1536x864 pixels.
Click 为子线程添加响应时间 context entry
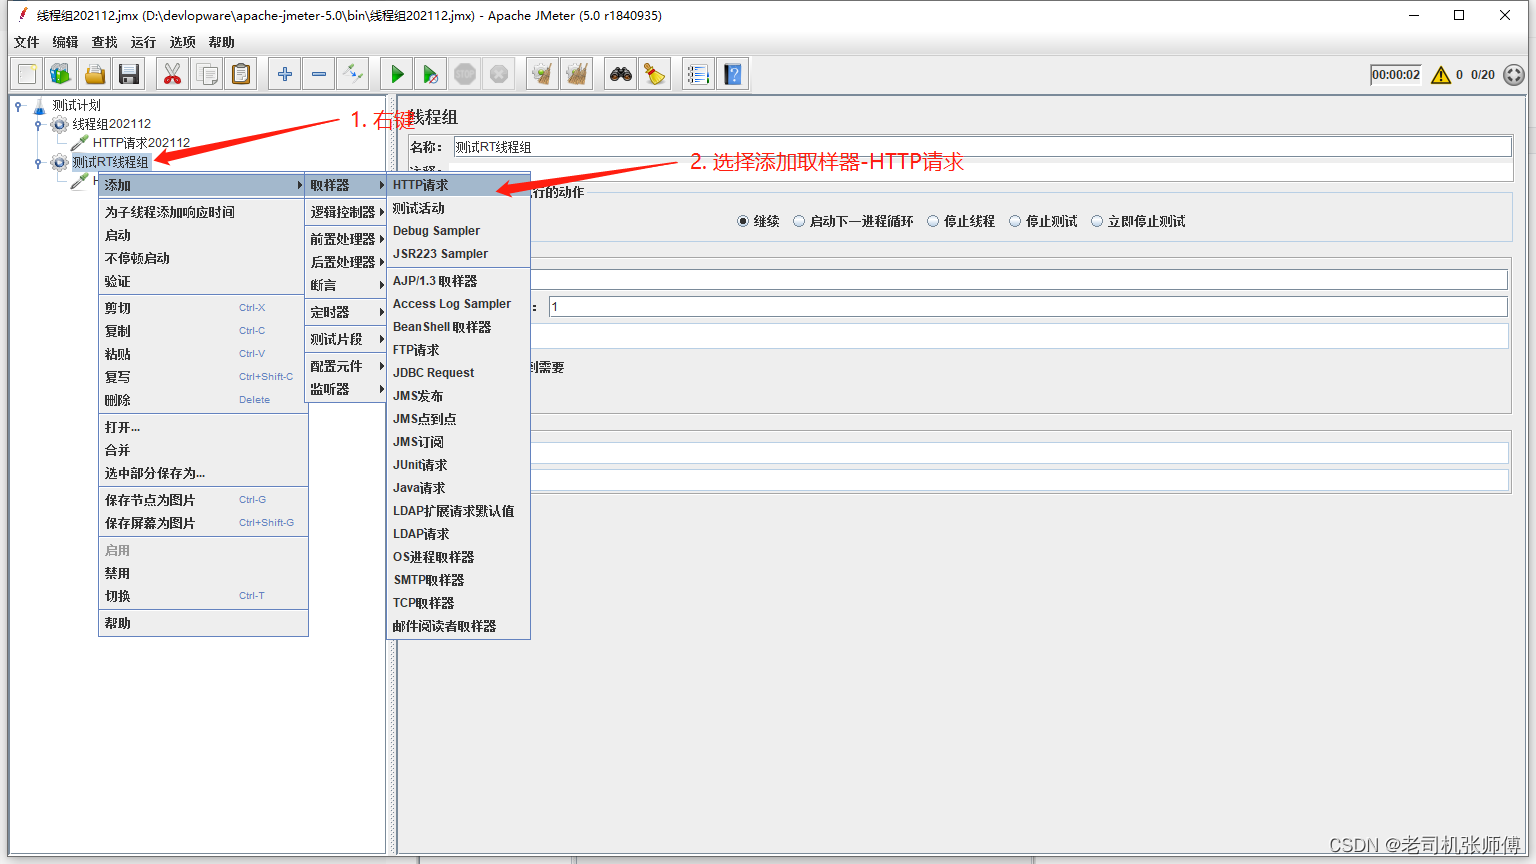click(x=203, y=212)
